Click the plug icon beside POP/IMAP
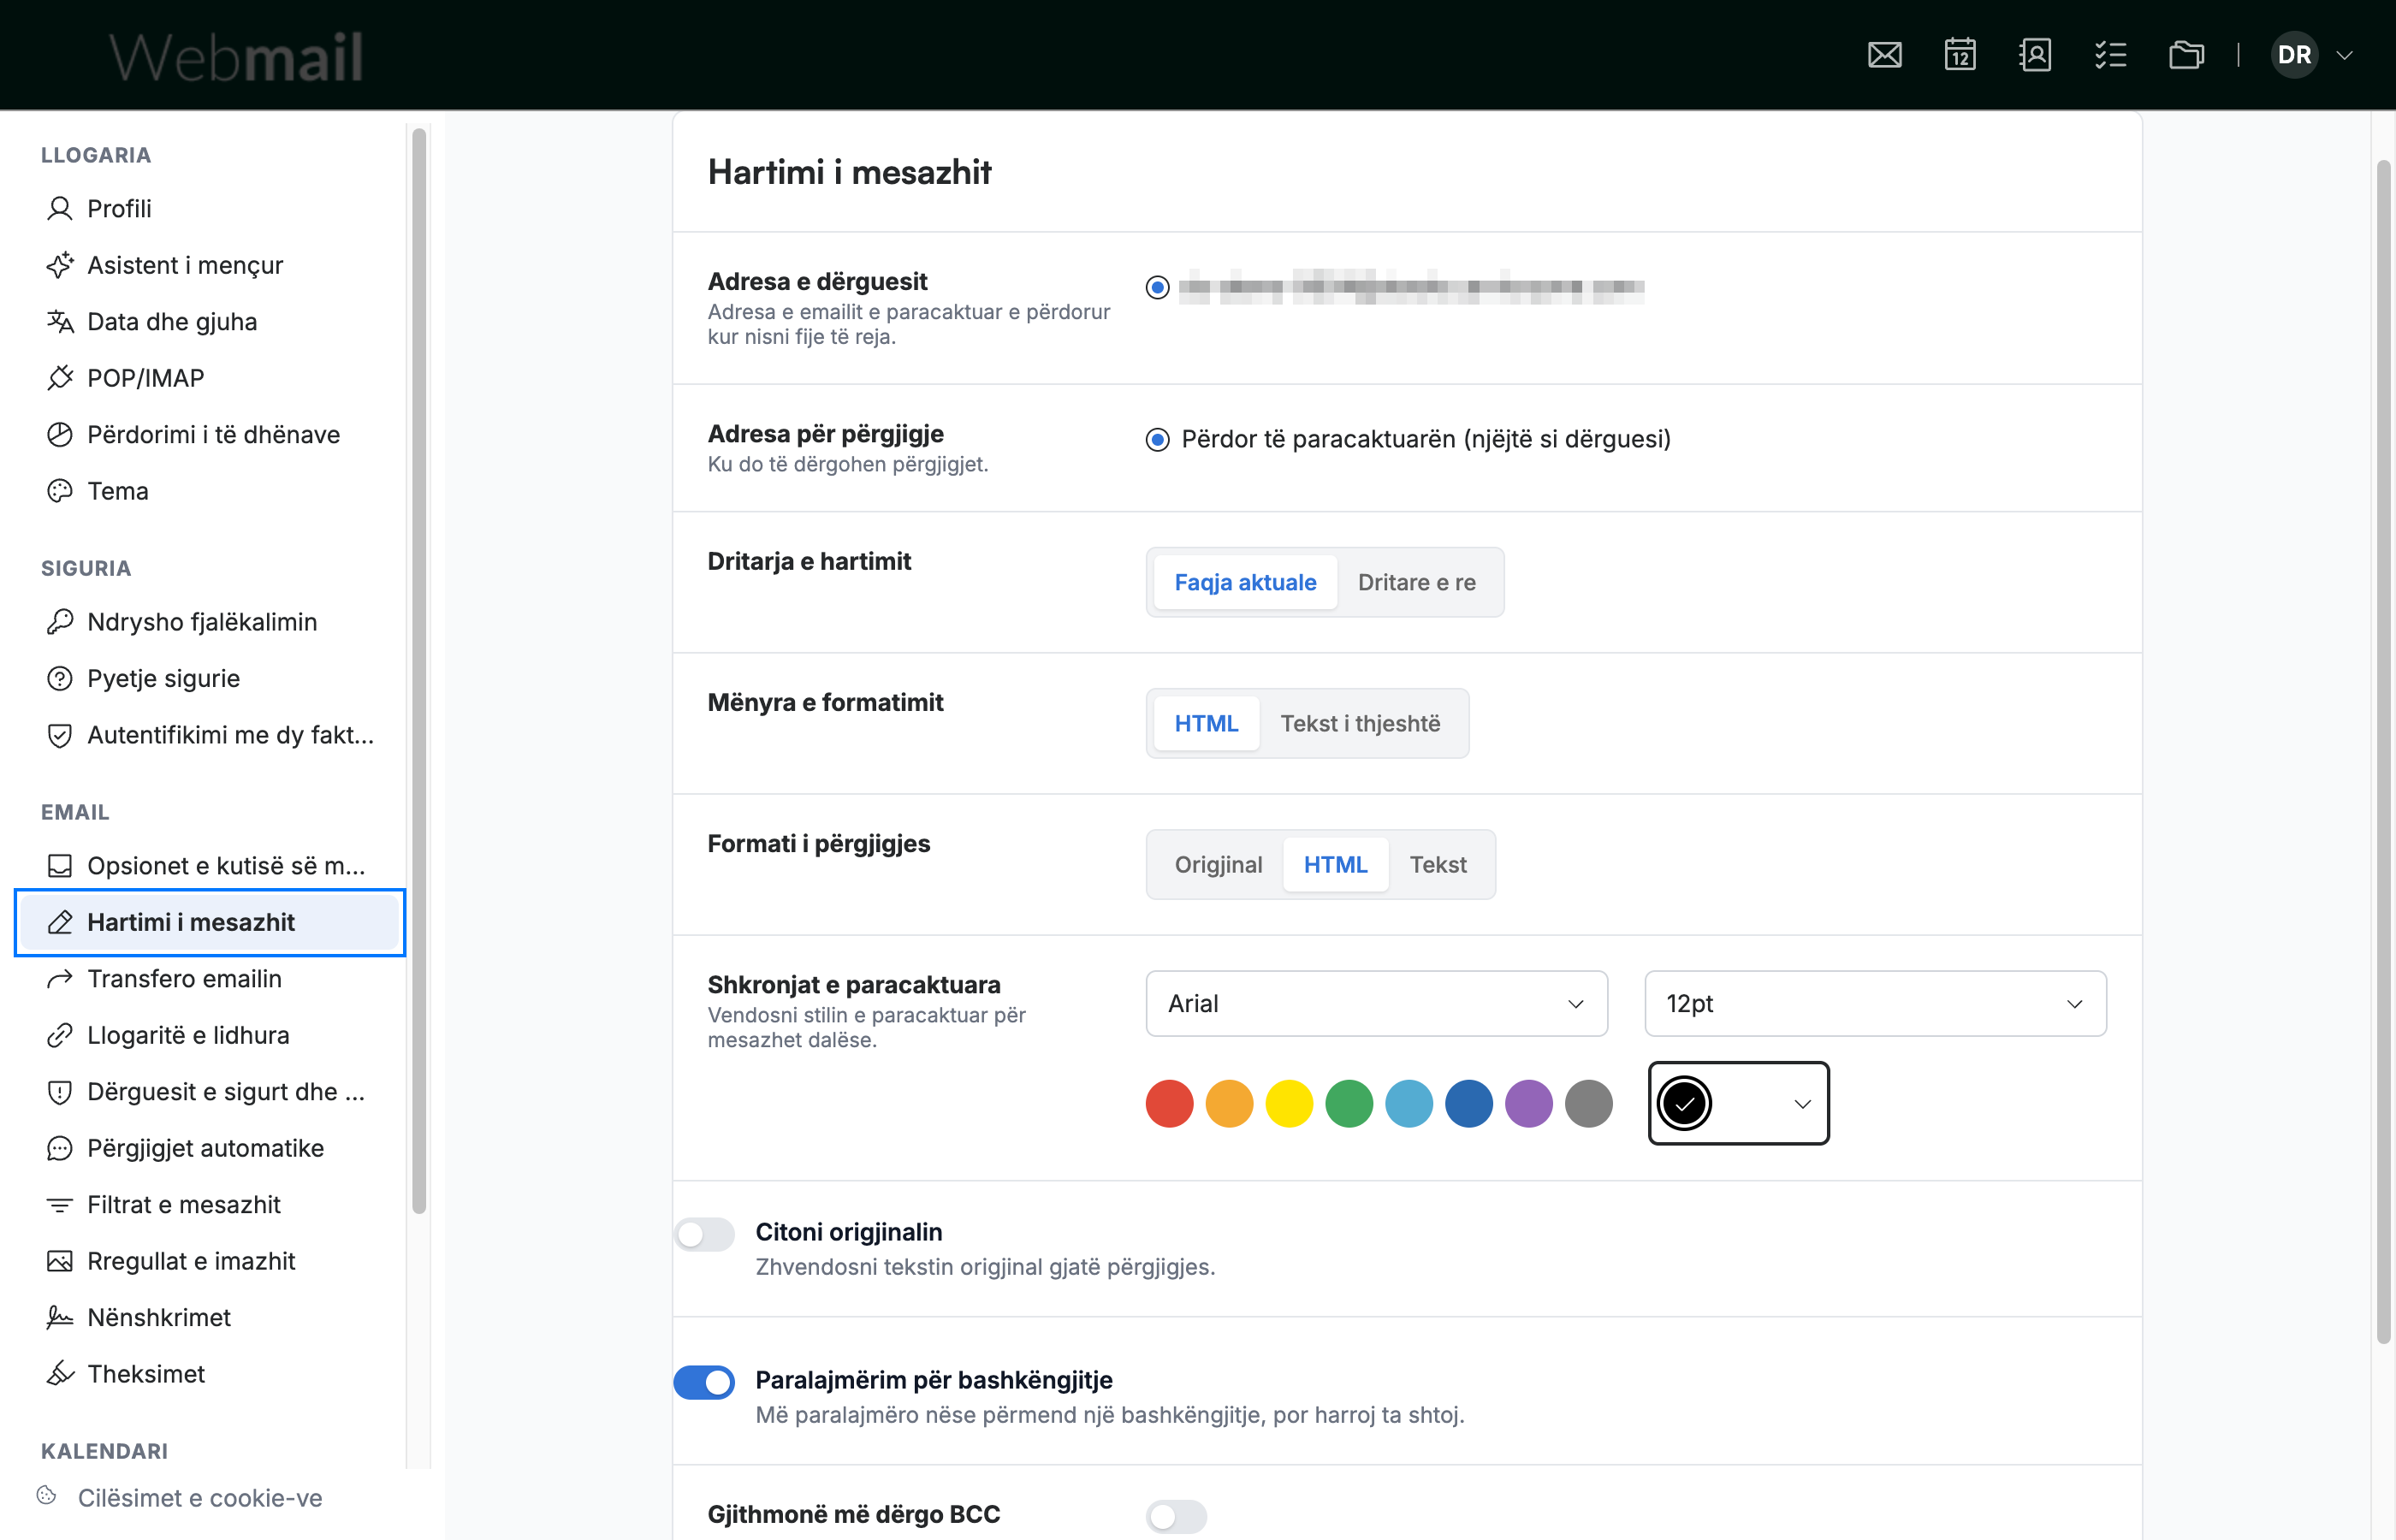2396x1540 pixels. [60, 378]
